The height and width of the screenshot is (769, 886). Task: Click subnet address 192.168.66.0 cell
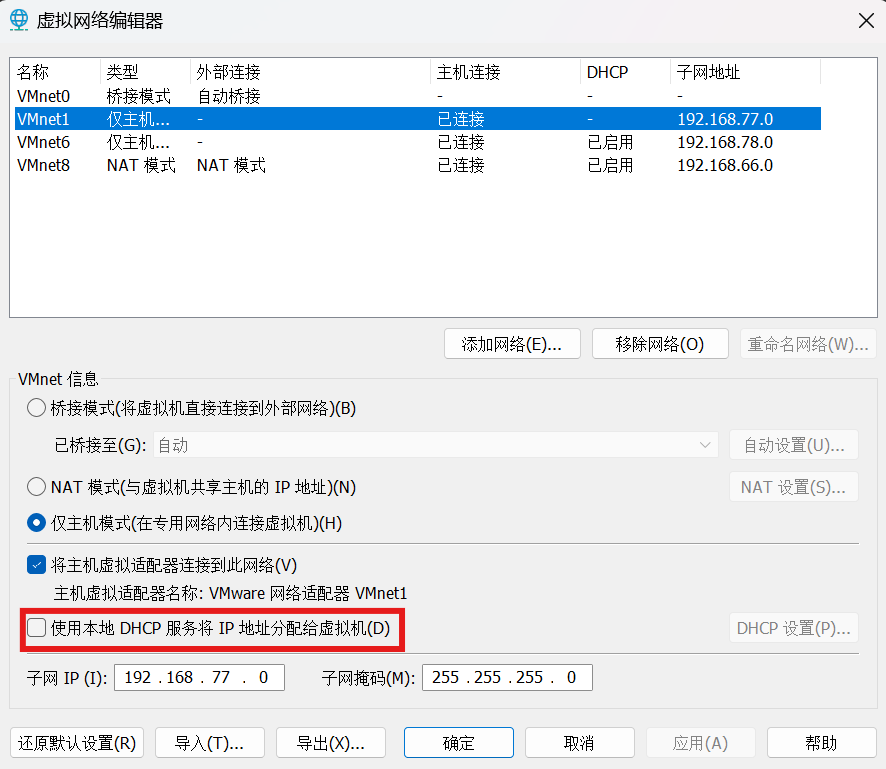point(725,166)
